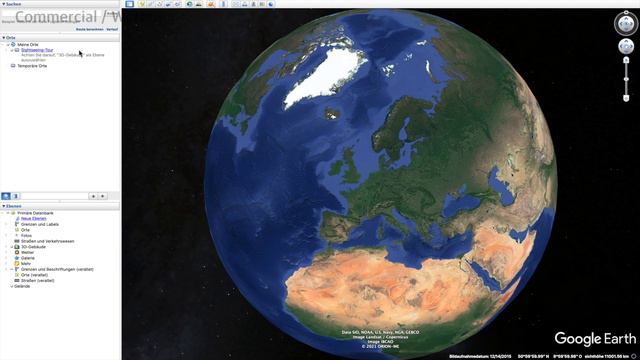Start recording a tour from the toolbar

coord(177,4)
